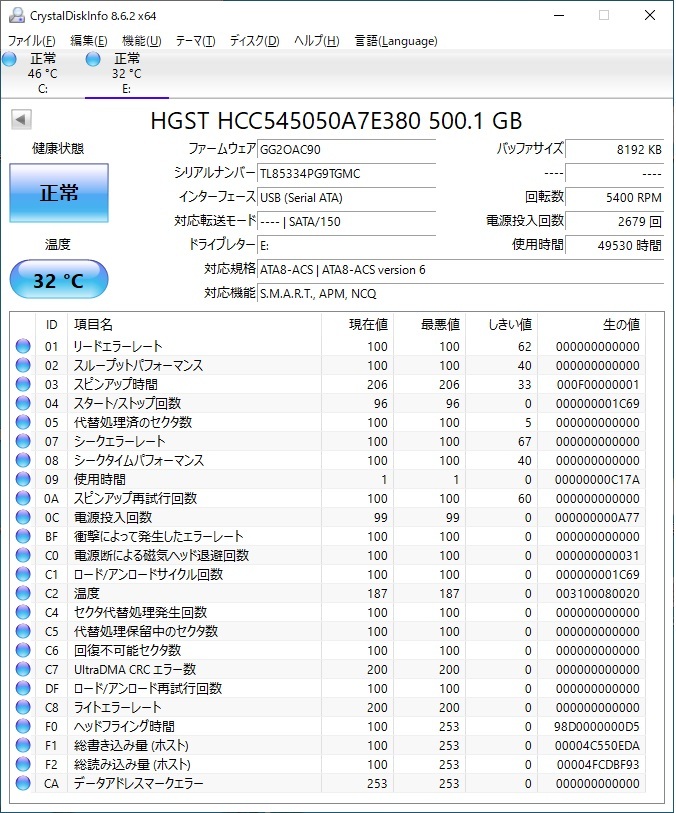Click the interface field USB (Serial ATA)
676x813 pixels.
[x=346, y=198]
